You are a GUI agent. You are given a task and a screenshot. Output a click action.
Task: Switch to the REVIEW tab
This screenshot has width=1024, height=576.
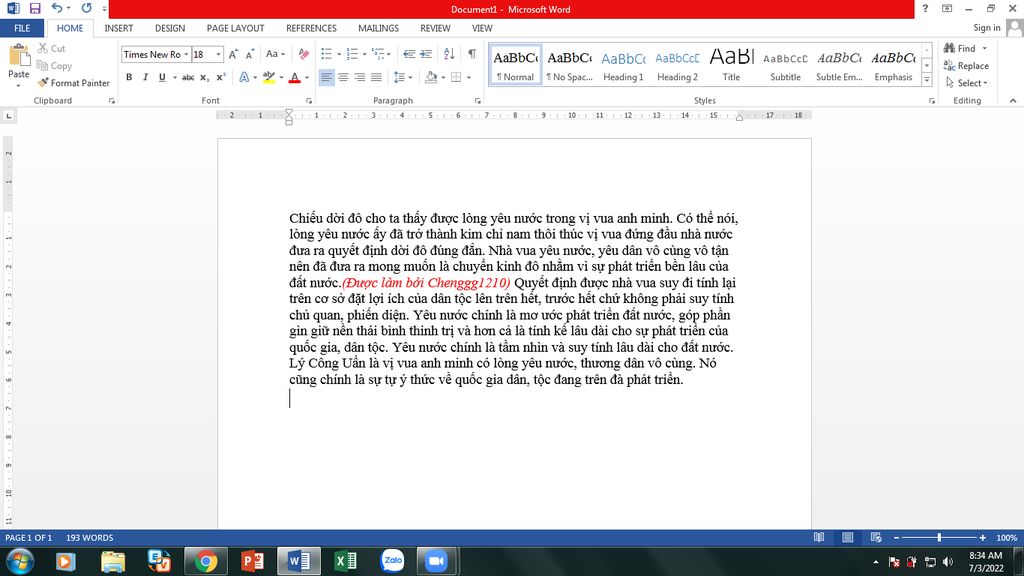pyautogui.click(x=435, y=28)
